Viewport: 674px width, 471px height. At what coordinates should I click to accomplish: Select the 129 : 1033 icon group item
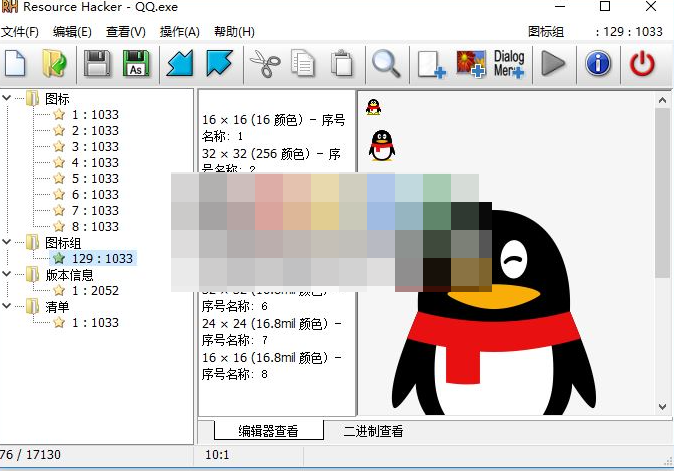point(102,258)
